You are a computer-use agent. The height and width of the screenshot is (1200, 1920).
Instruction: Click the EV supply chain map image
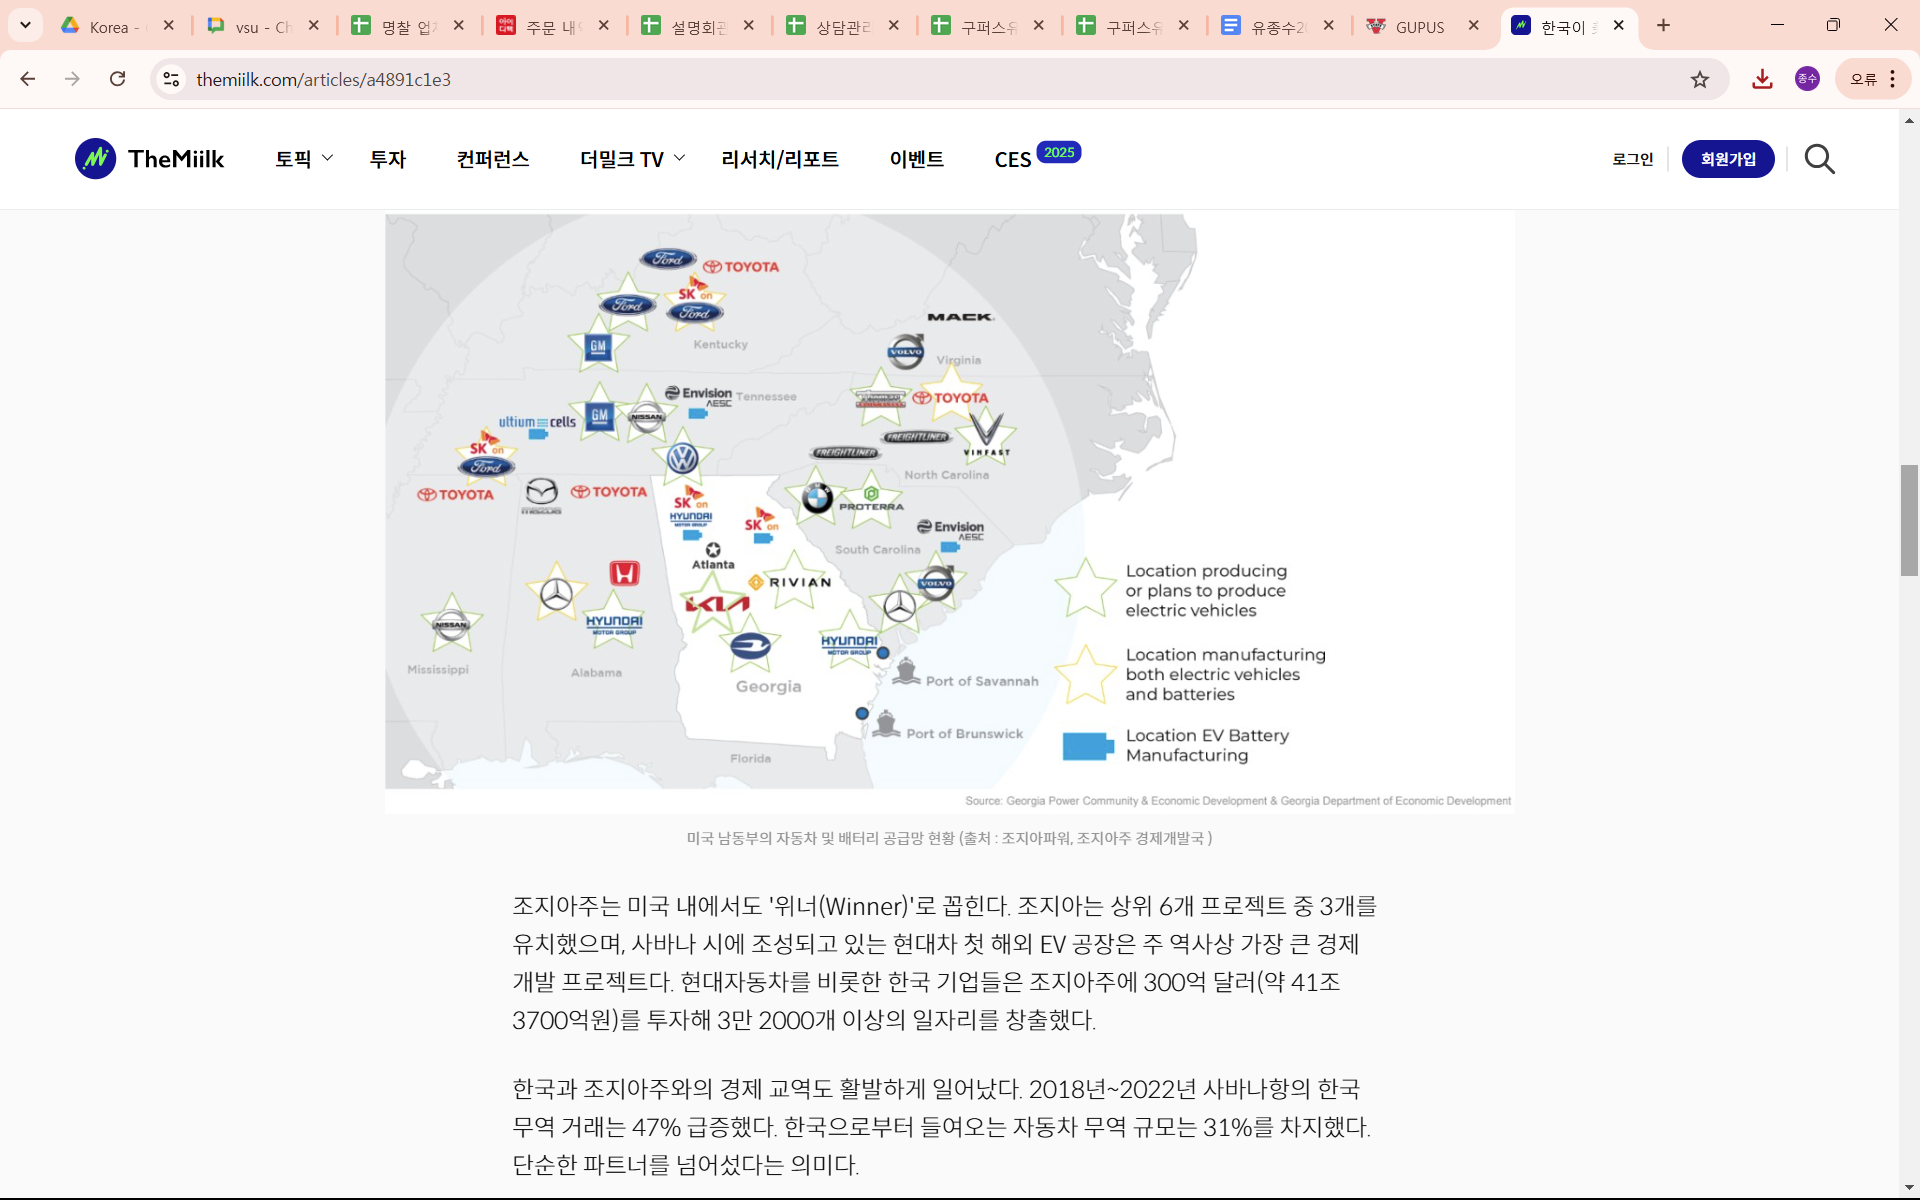(949, 512)
